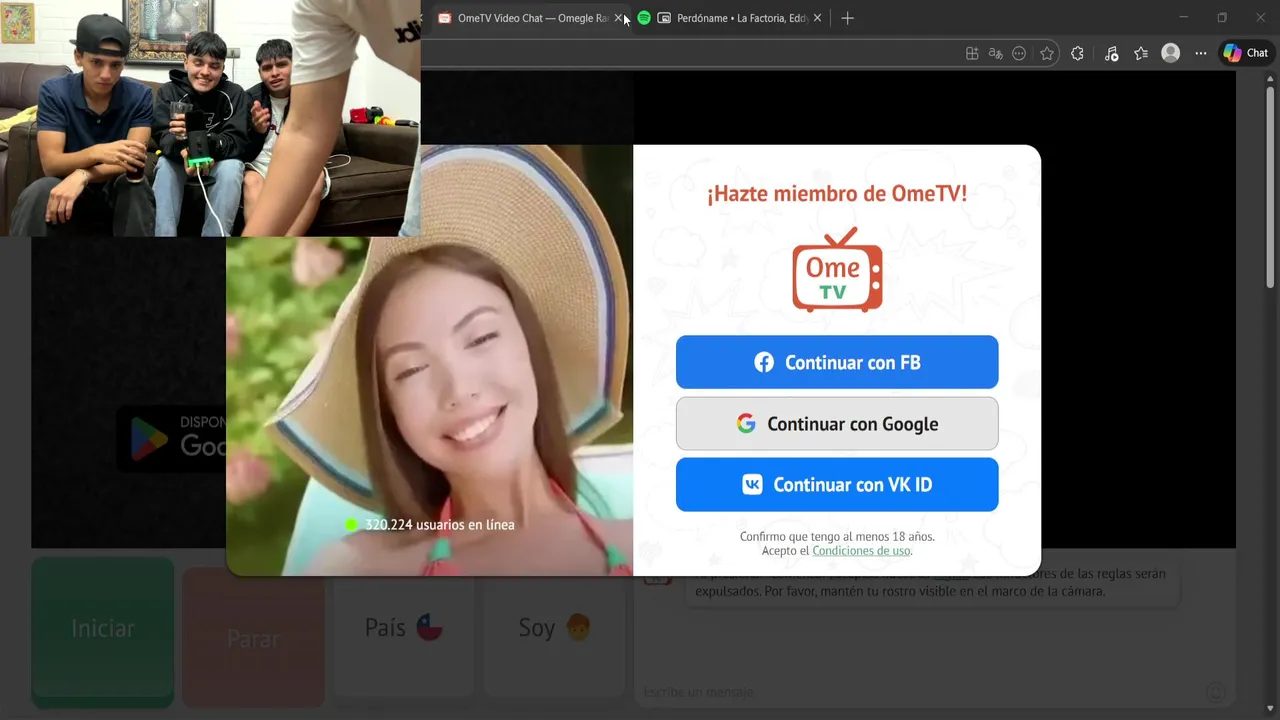The height and width of the screenshot is (720, 1280).
Task: Open the favorites list icon
Action: [1141, 54]
